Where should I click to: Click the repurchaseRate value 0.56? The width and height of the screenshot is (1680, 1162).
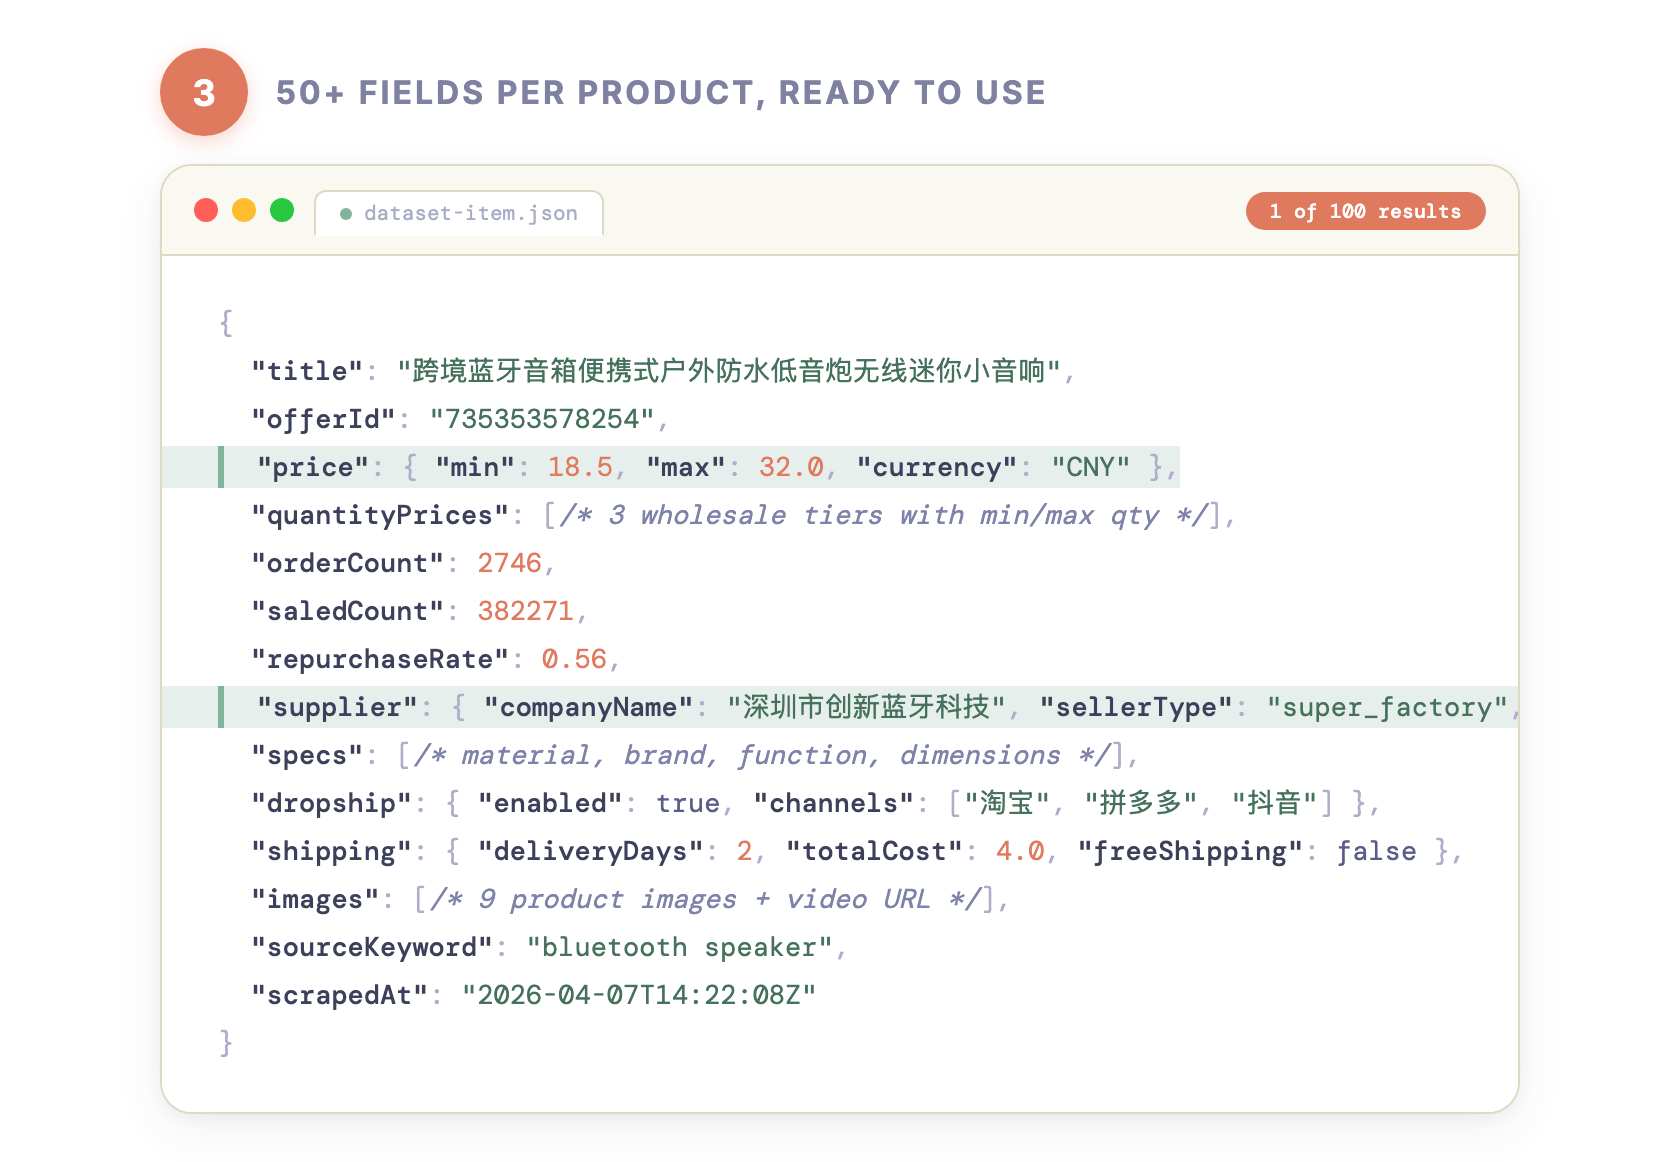(x=574, y=659)
